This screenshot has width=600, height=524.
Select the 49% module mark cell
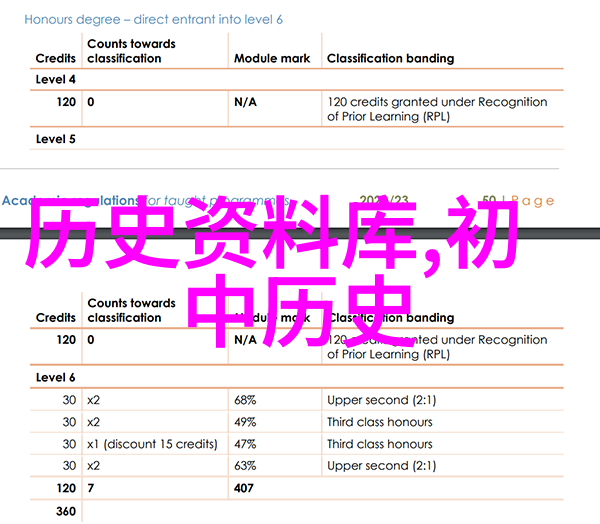[245, 421]
